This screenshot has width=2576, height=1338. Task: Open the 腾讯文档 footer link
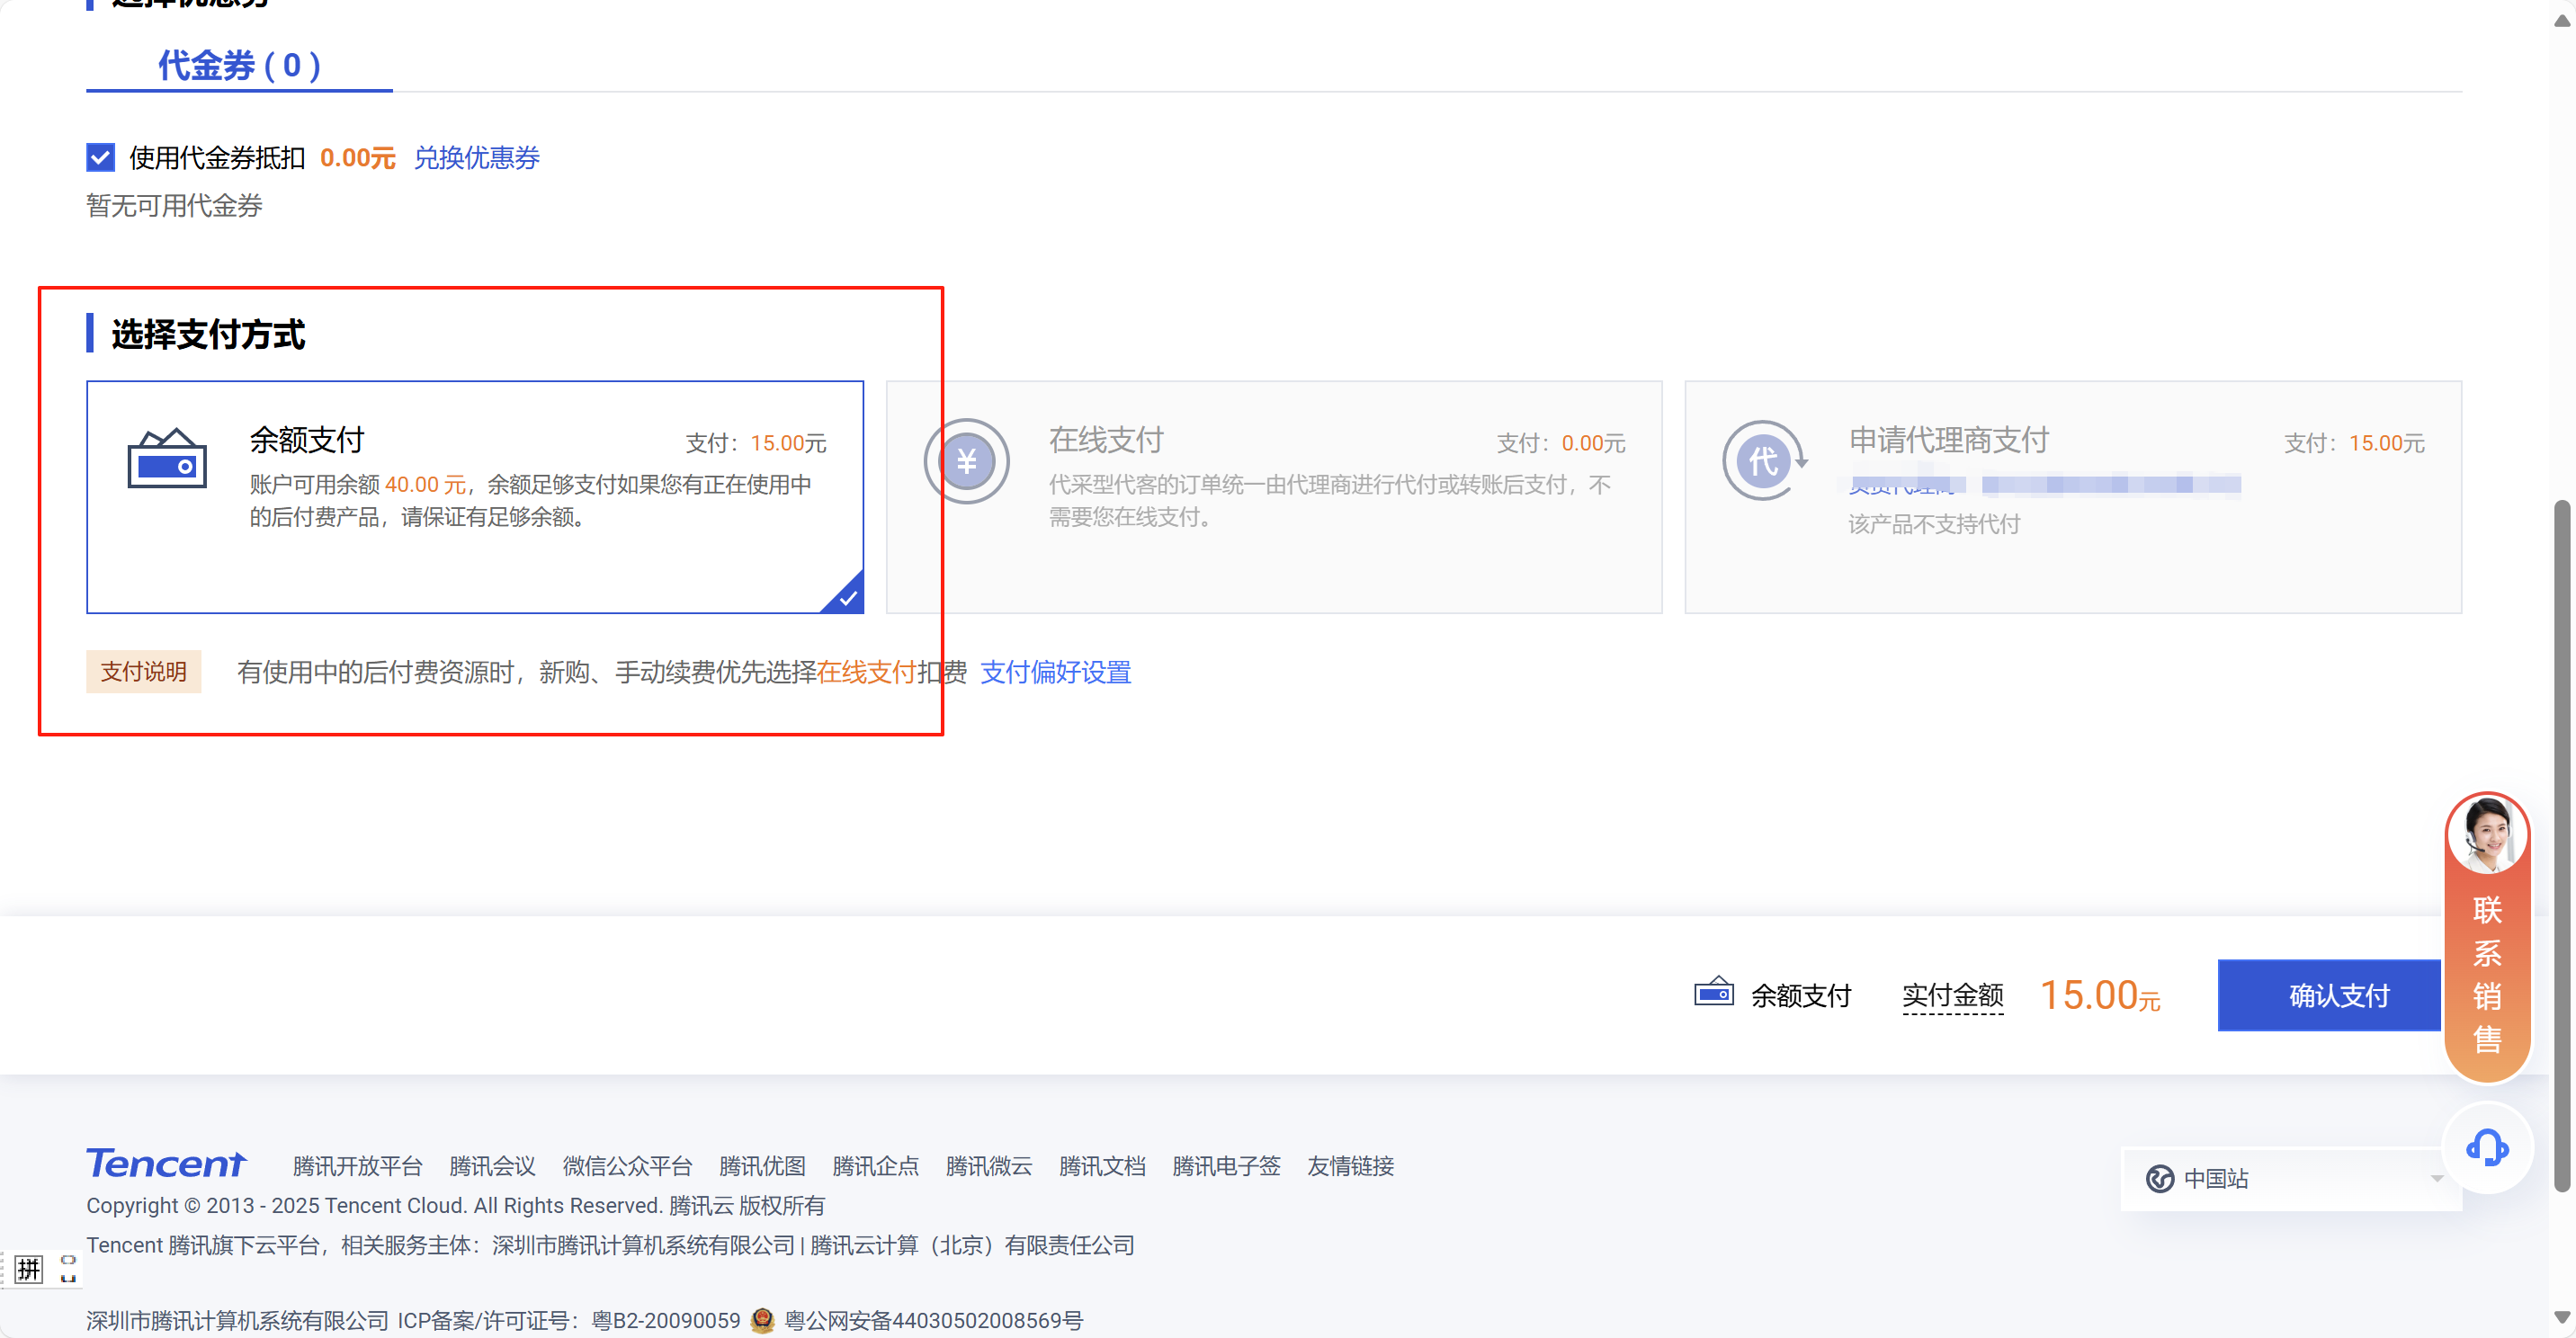(x=1103, y=1166)
